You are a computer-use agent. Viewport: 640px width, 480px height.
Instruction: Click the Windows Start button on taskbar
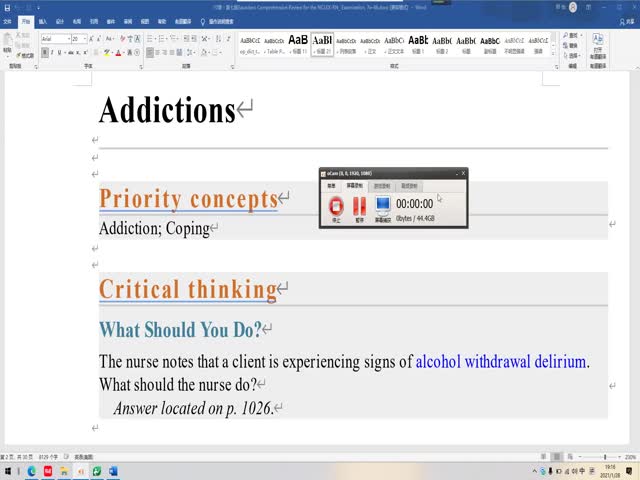[7, 470]
